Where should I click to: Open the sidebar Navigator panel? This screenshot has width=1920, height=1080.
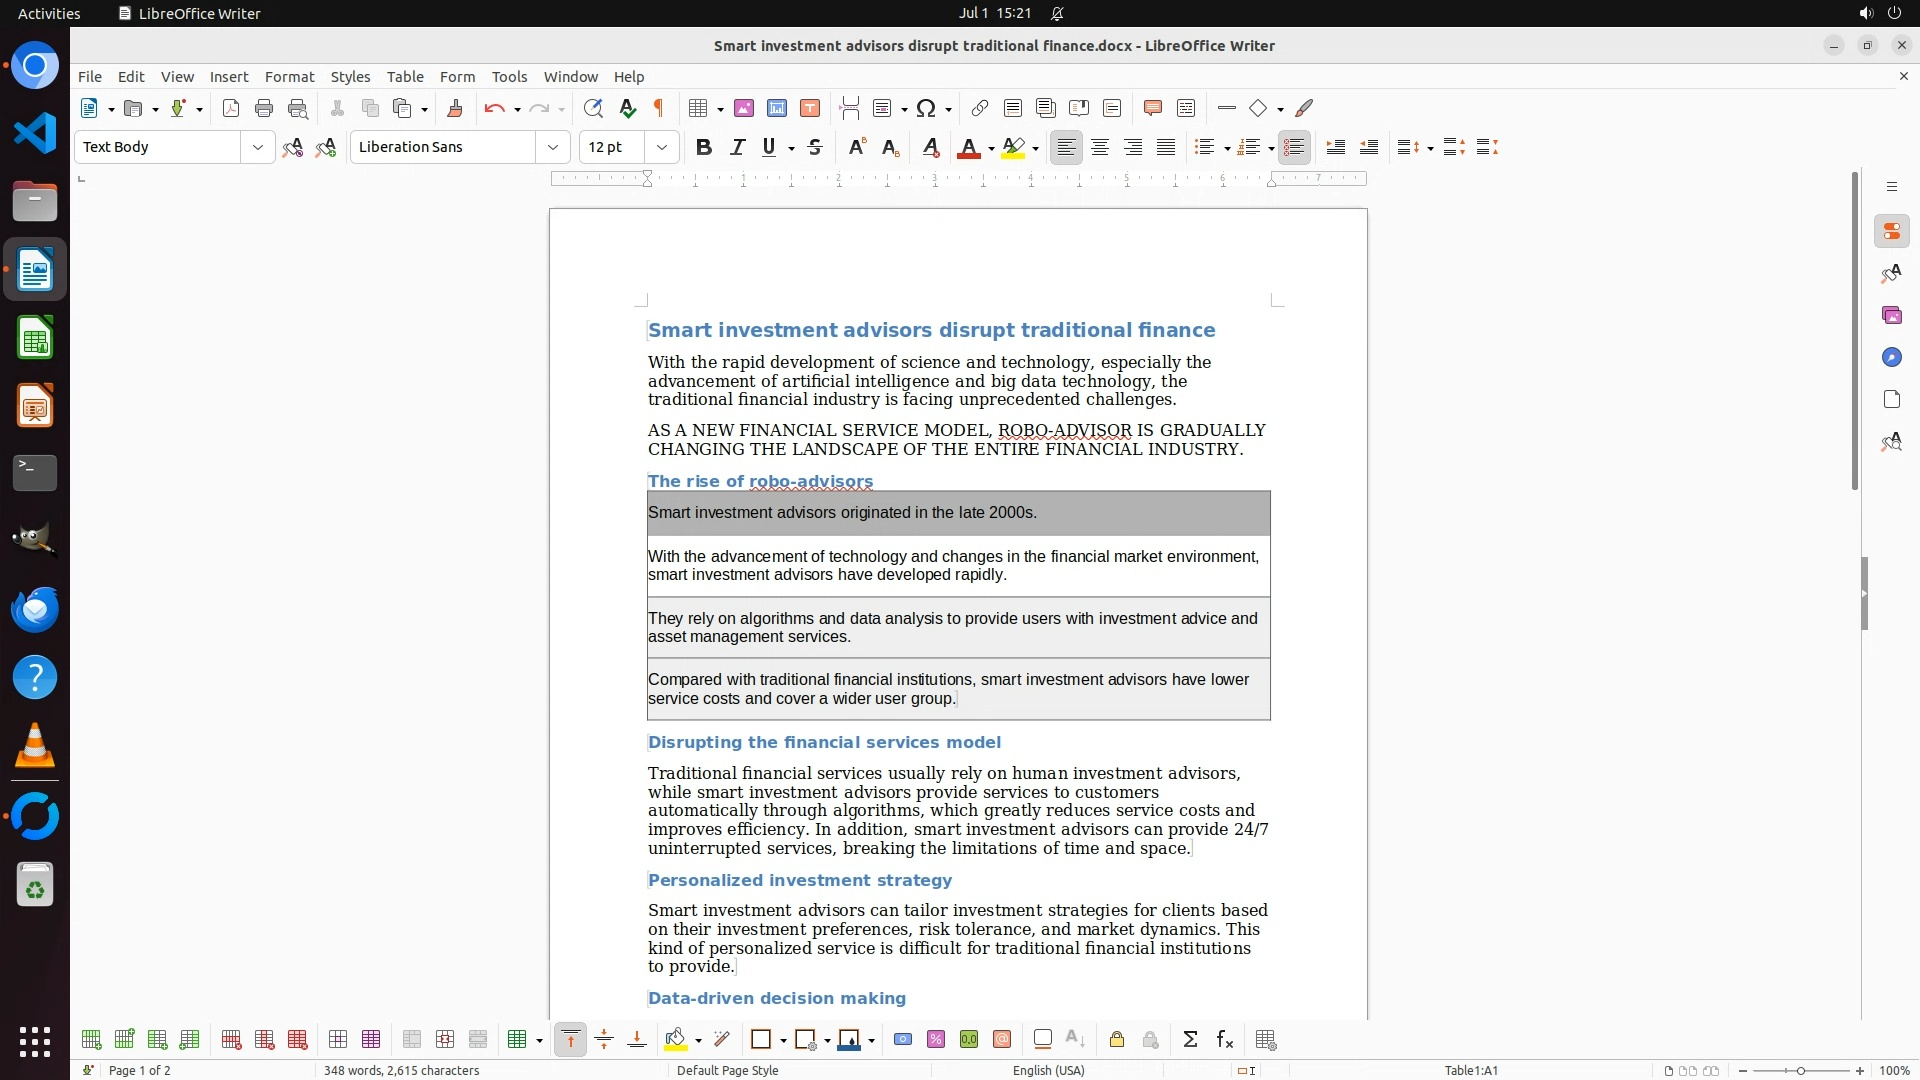[1891, 358]
